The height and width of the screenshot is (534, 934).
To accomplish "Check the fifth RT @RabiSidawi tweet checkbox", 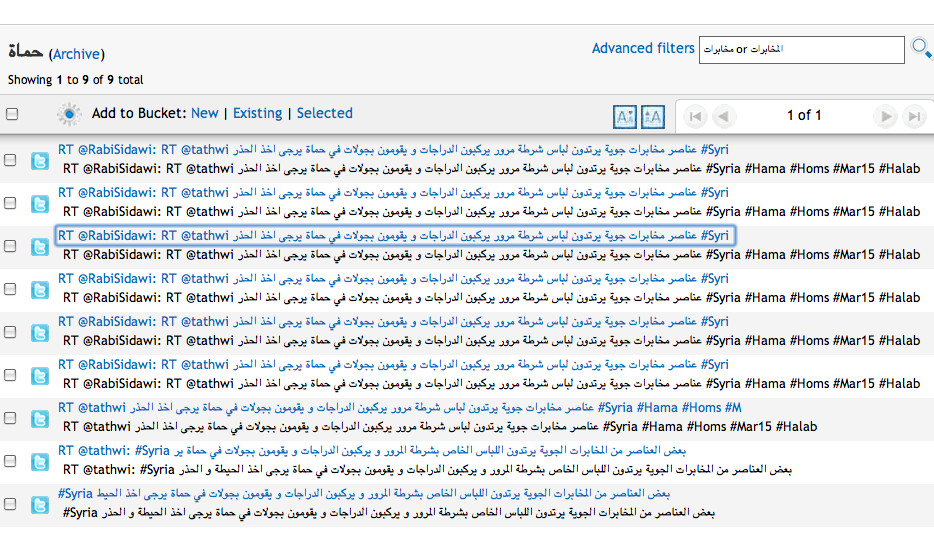I will pyautogui.click(x=10, y=332).
